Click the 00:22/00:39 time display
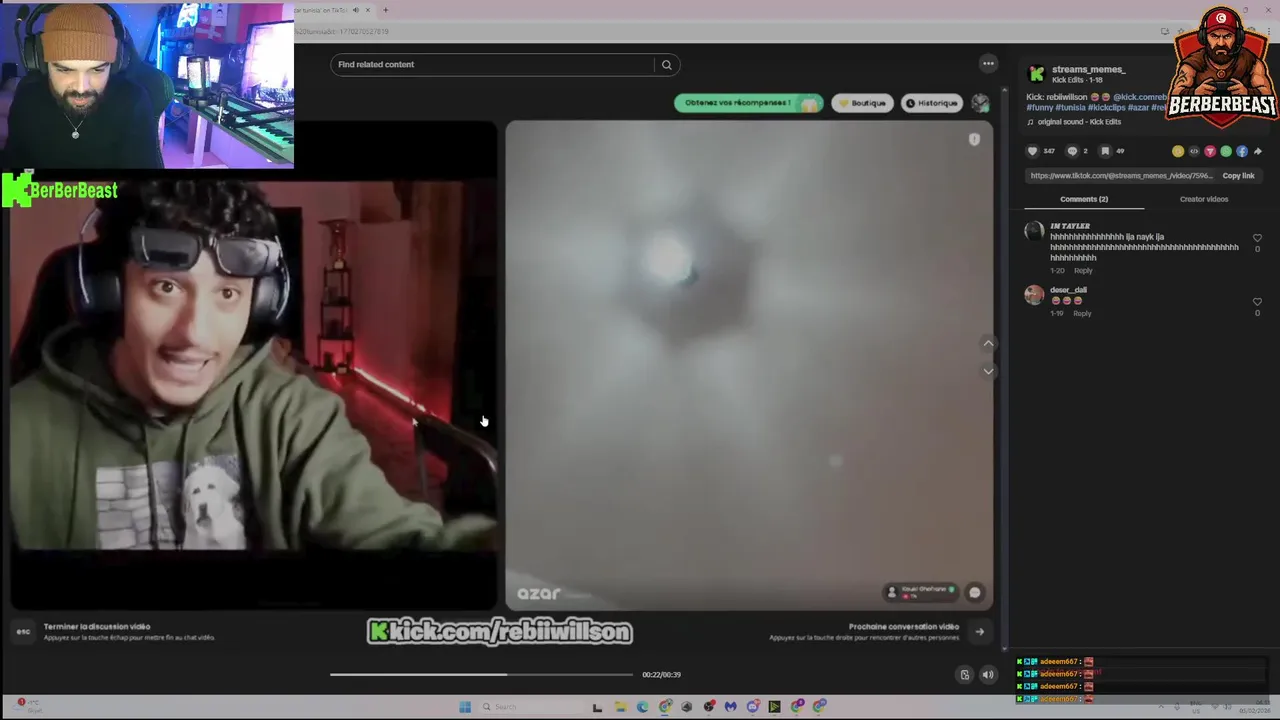1280x720 pixels. 661,675
